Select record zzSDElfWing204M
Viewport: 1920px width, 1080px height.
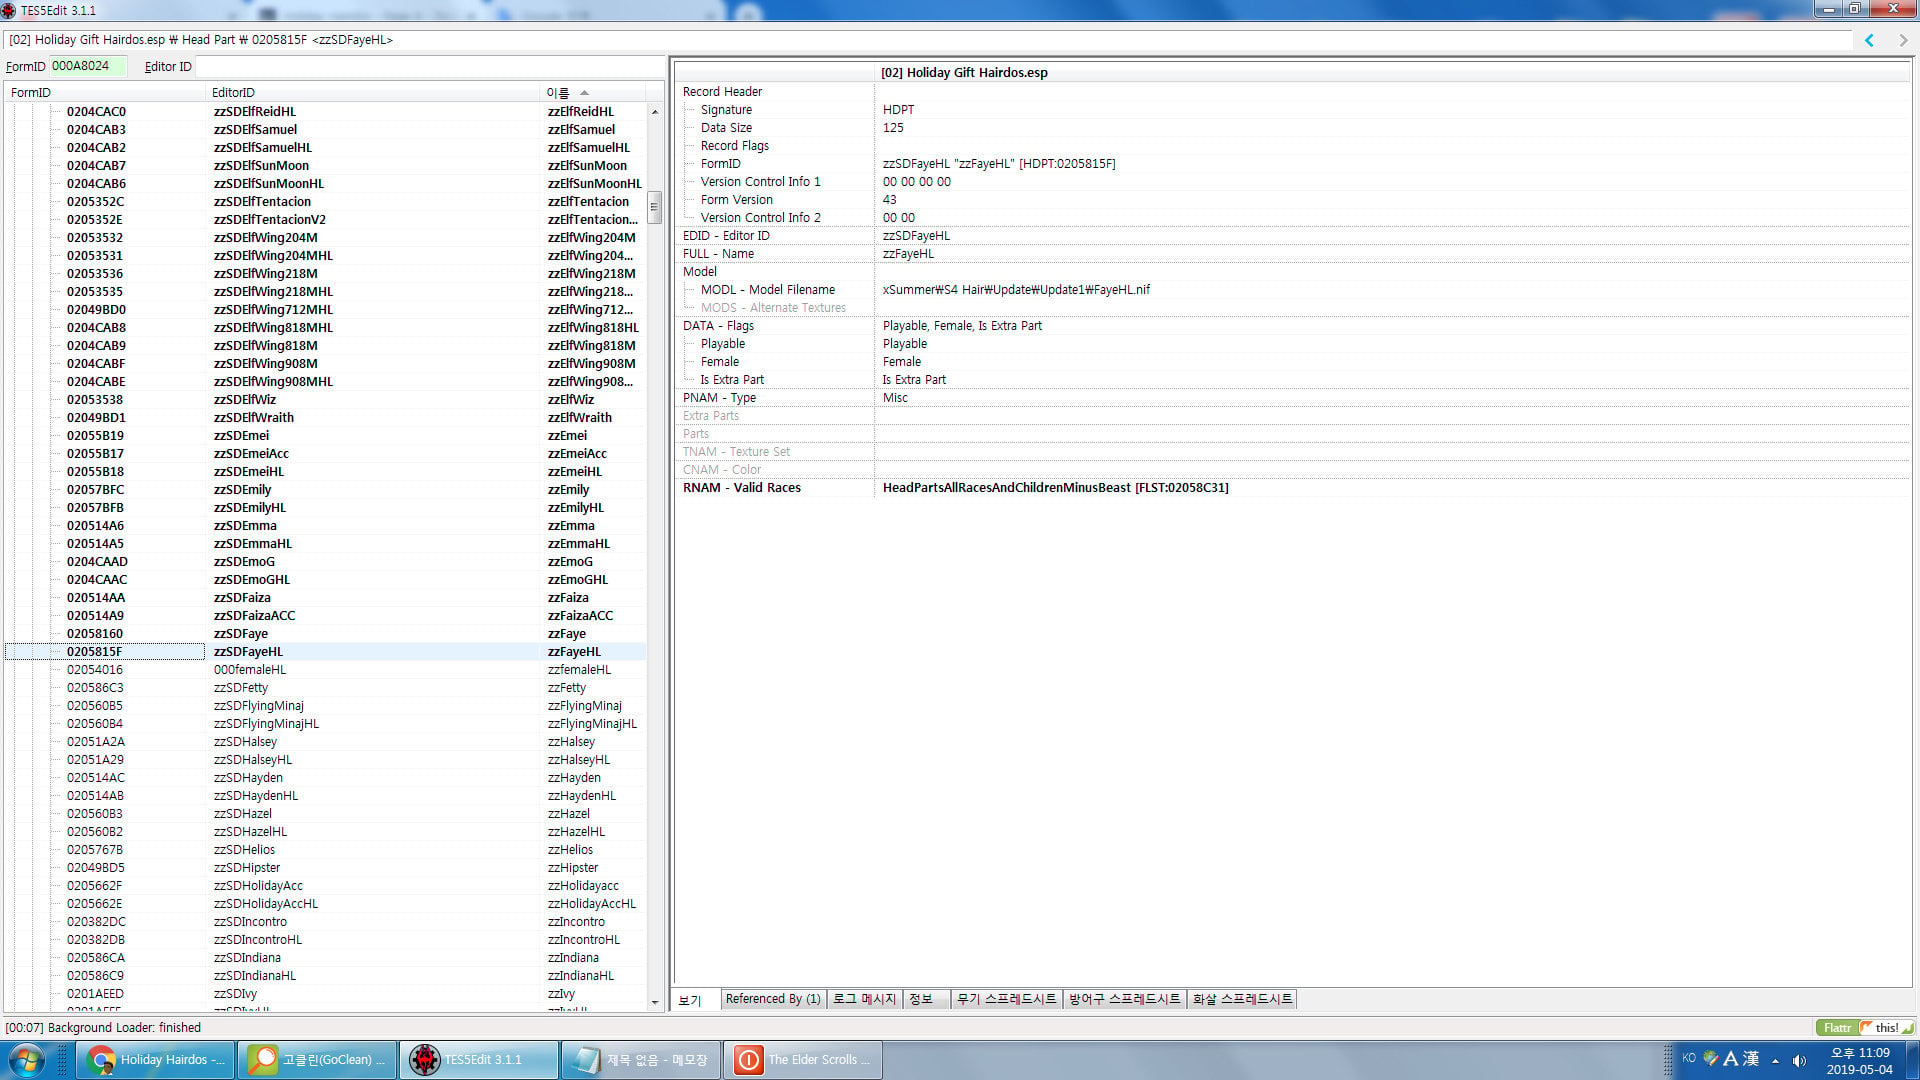pyautogui.click(x=325, y=237)
